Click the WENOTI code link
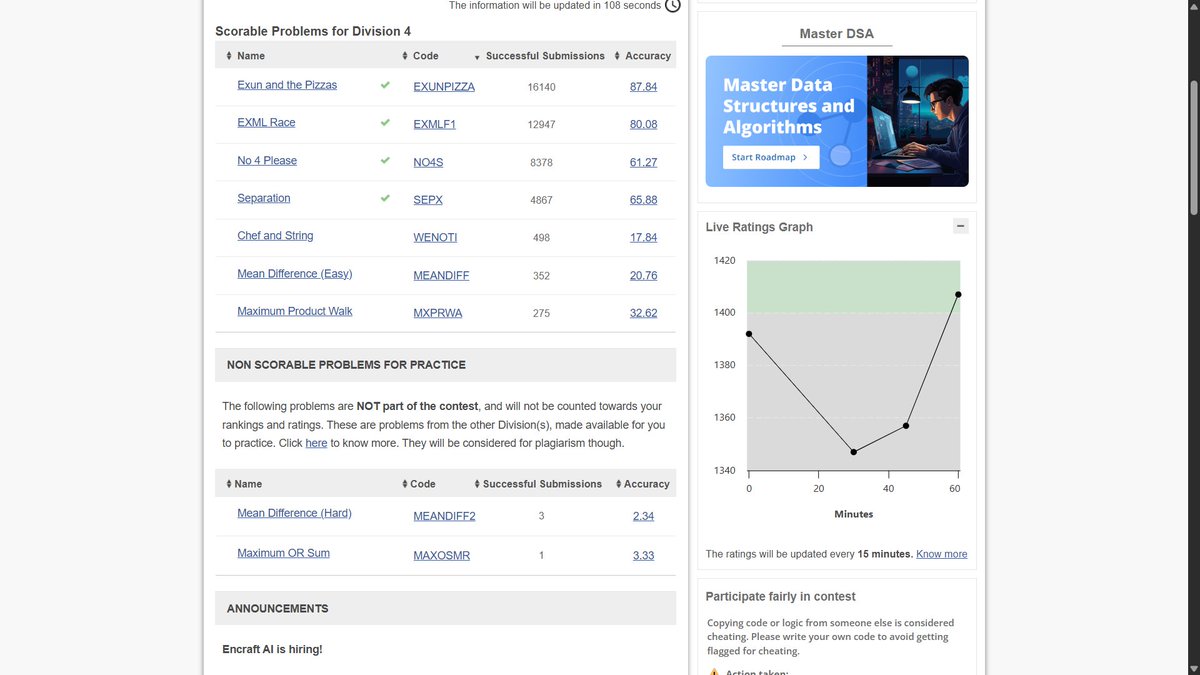Viewport: 1200px width, 675px height. (435, 238)
